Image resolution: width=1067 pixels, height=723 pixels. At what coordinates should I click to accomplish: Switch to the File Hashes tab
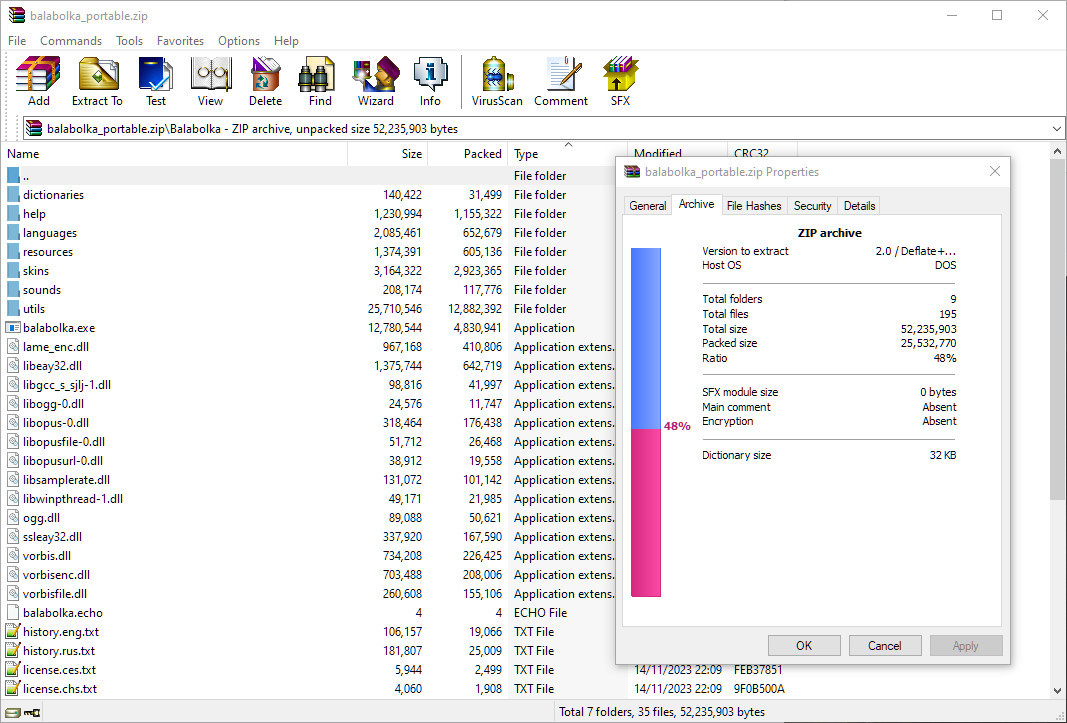click(x=754, y=206)
